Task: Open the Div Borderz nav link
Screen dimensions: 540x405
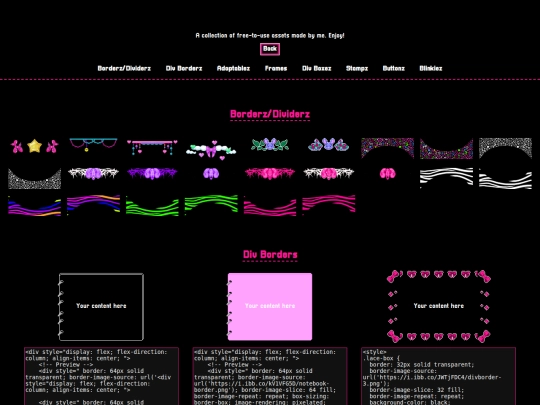Action: click(x=184, y=68)
